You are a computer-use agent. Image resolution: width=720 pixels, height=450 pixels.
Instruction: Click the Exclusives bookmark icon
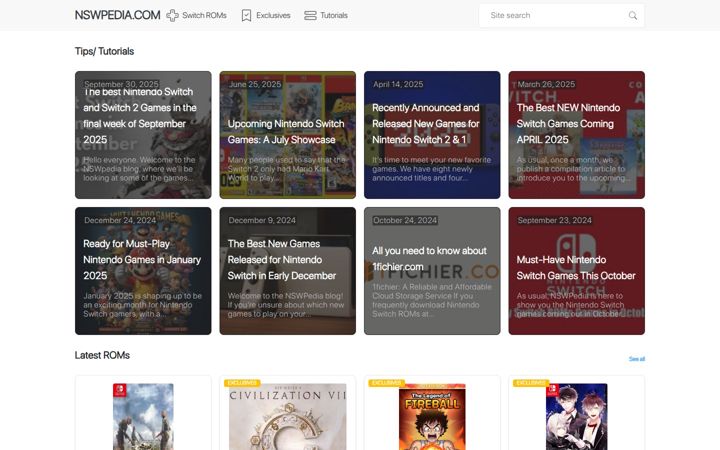247,16
